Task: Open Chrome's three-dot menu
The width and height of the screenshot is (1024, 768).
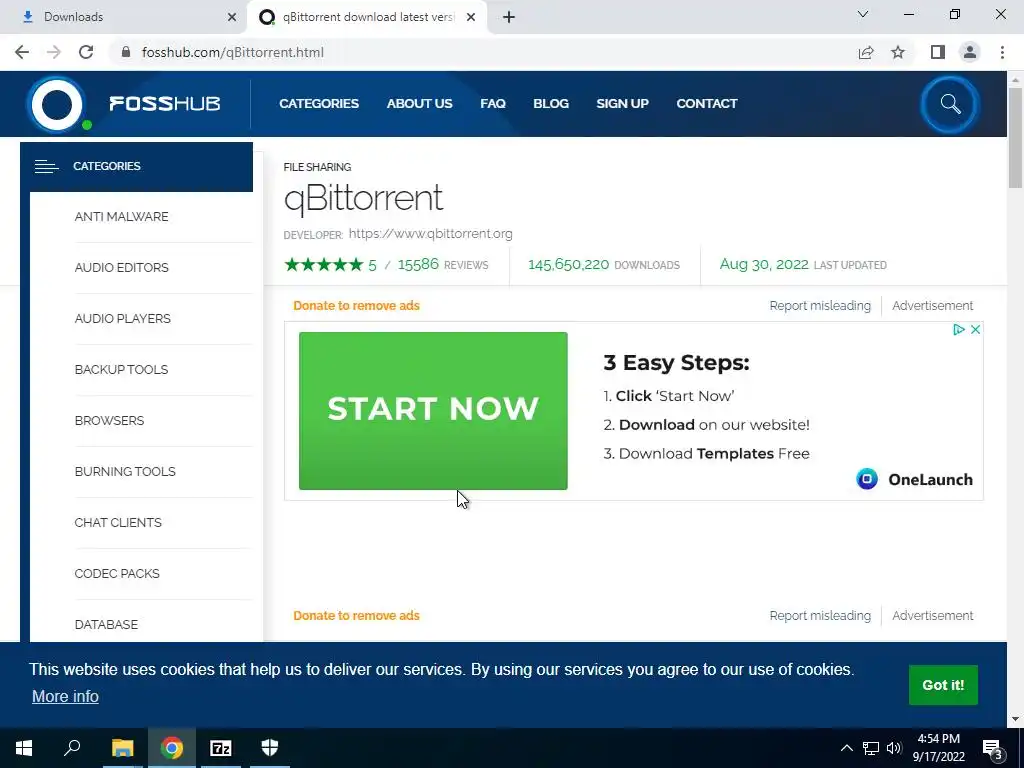Action: pyautogui.click(x=1002, y=52)
